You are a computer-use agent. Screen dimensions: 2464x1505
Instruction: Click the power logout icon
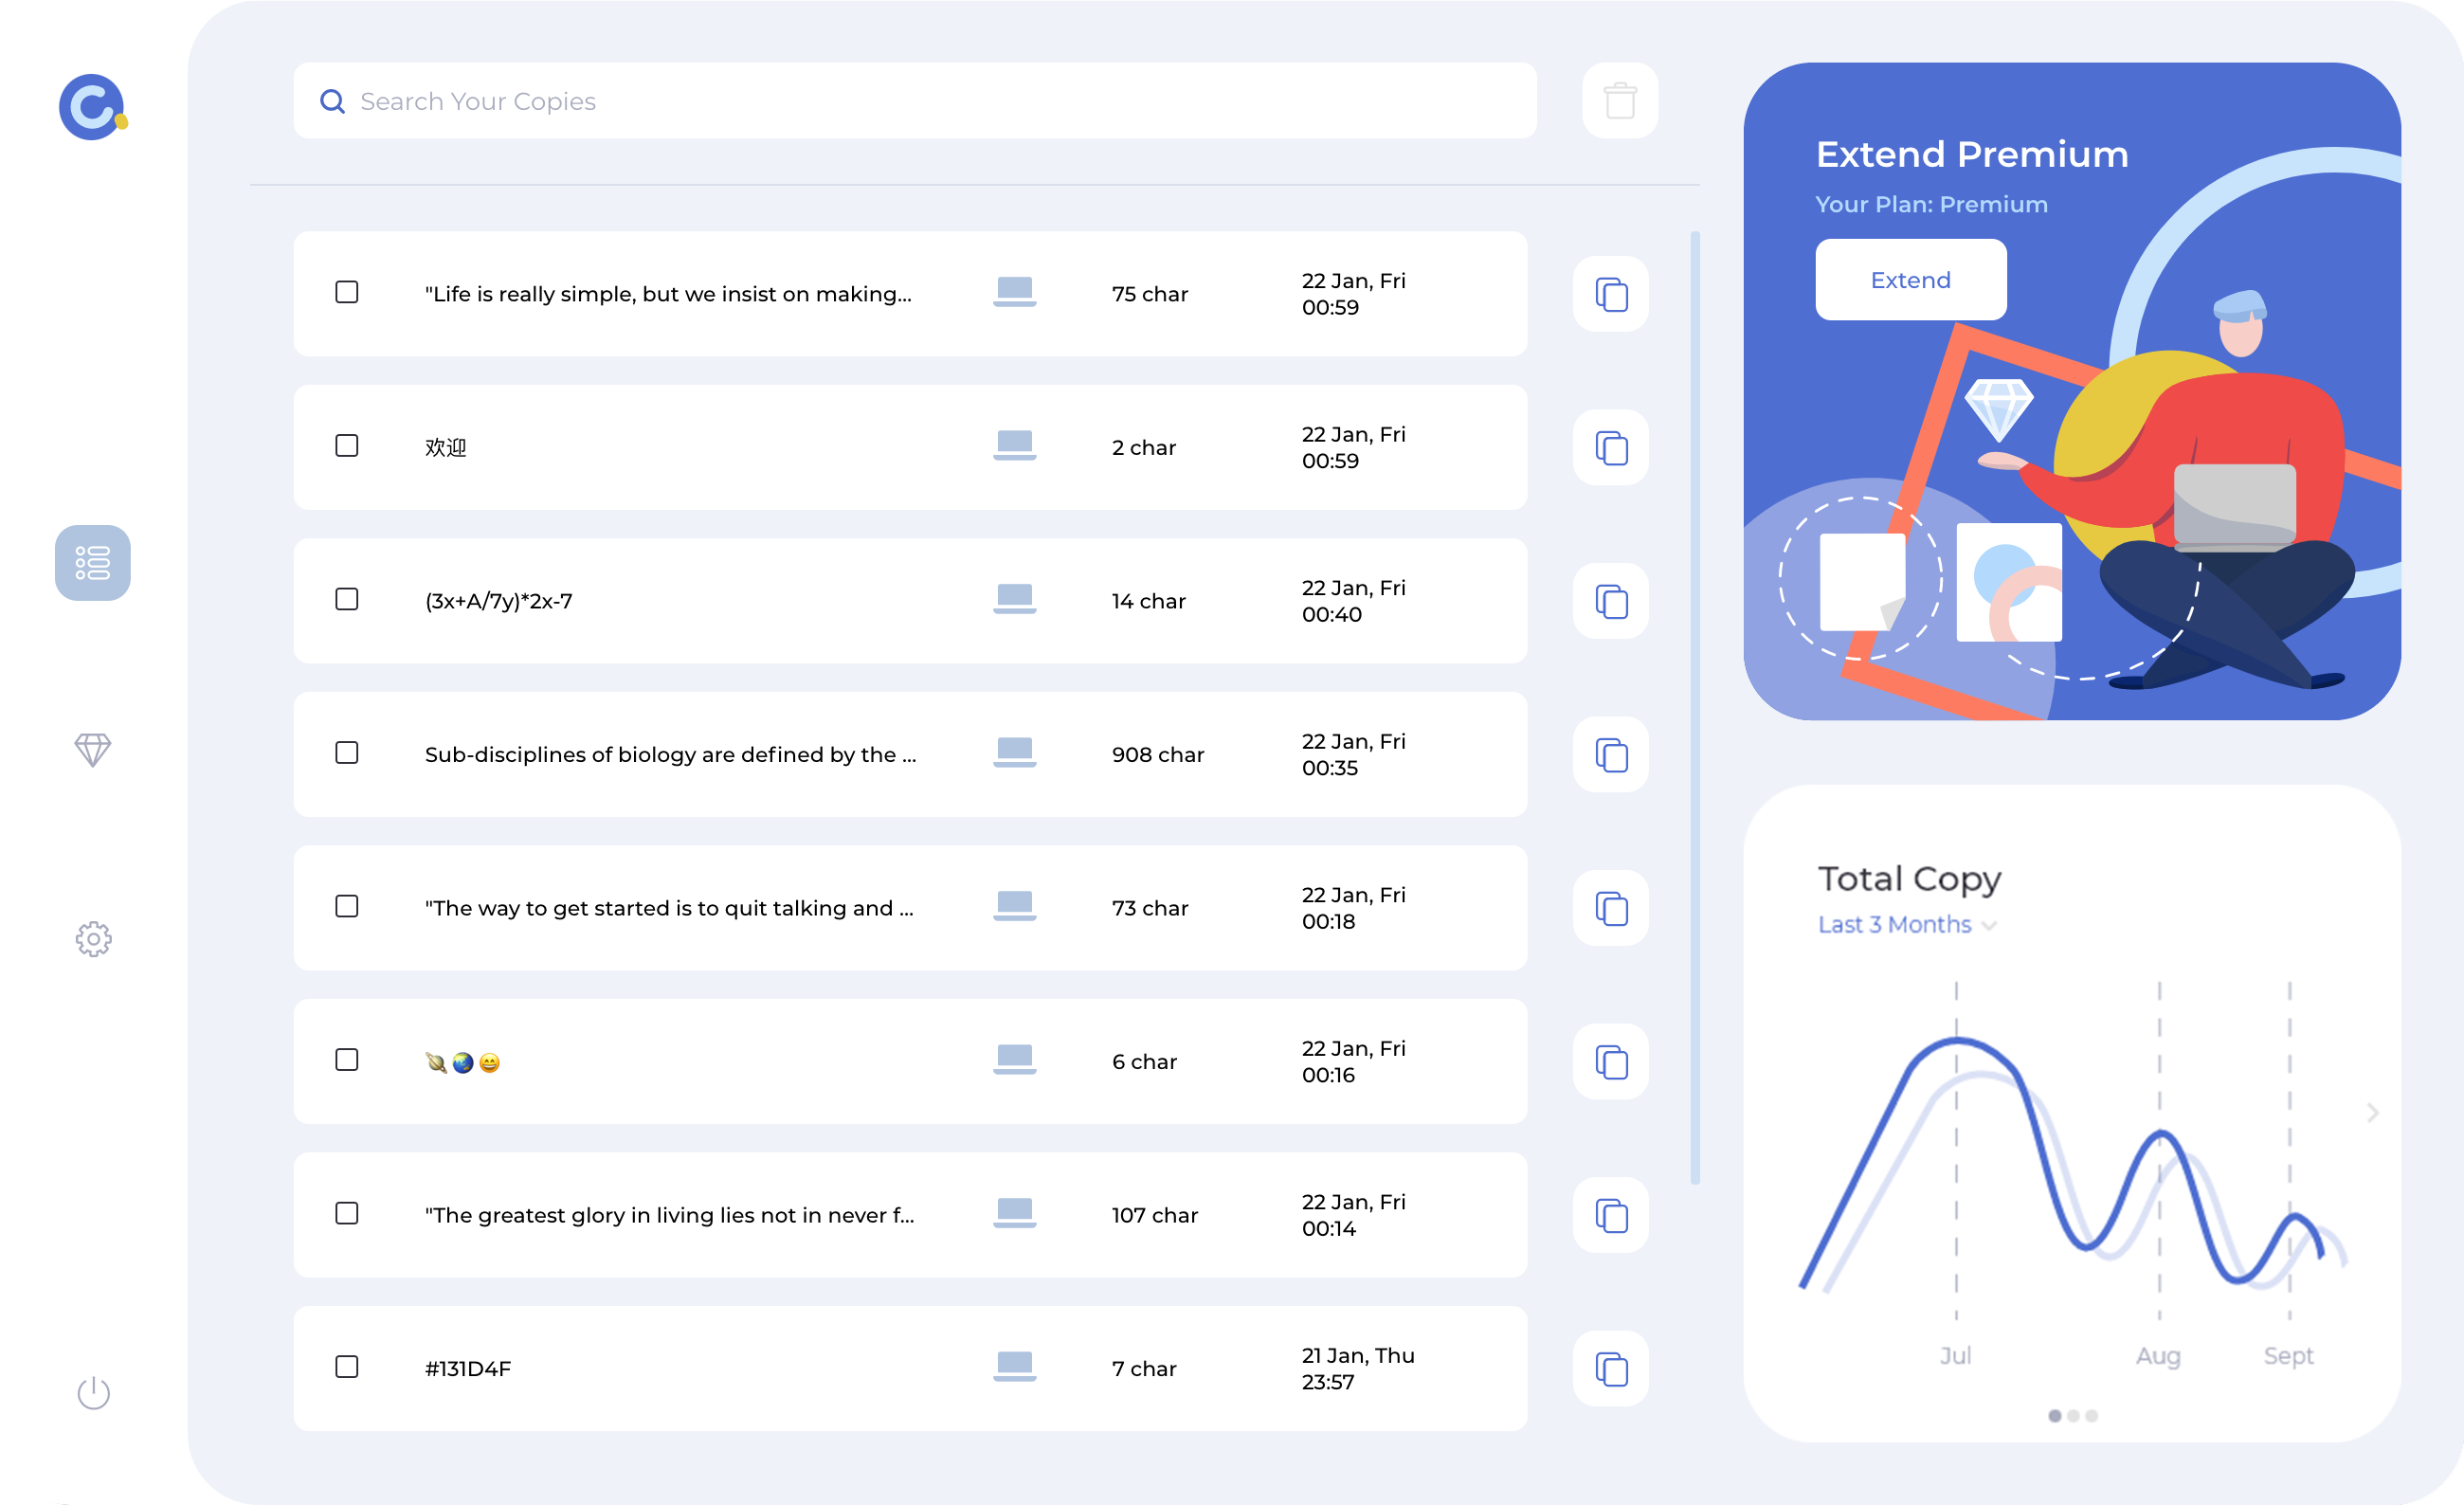click(x=93, y=1392)
